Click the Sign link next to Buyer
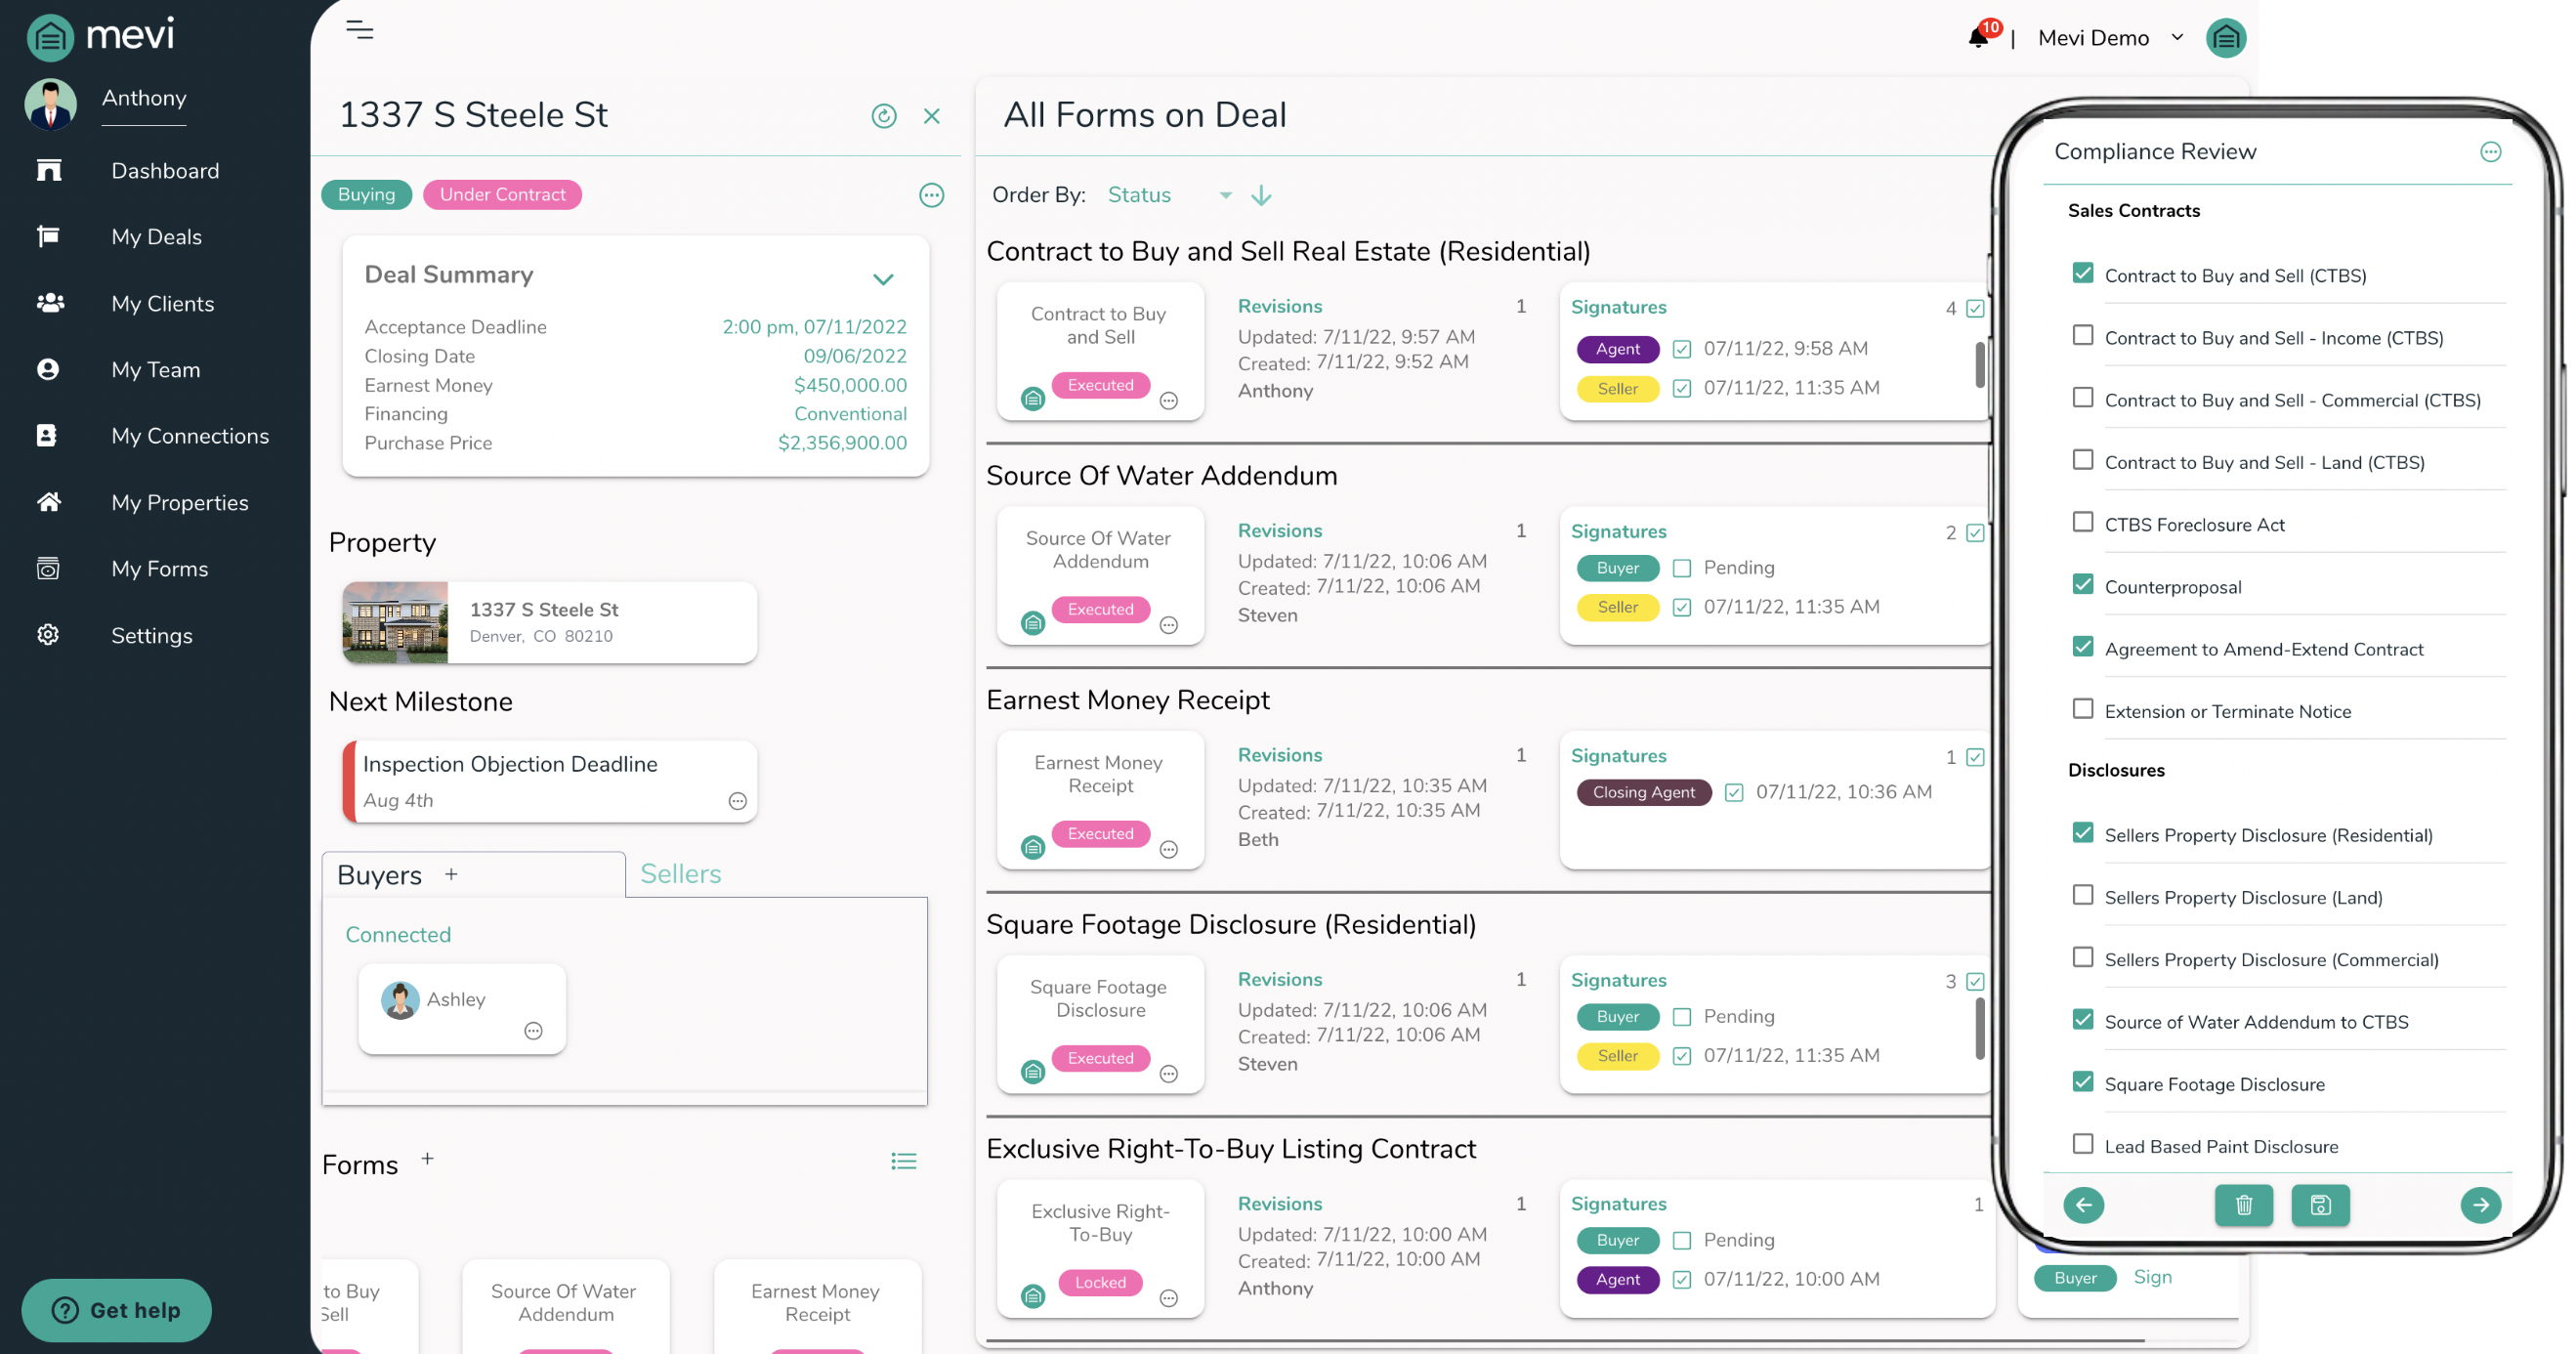 (x=2152, y=1277)
